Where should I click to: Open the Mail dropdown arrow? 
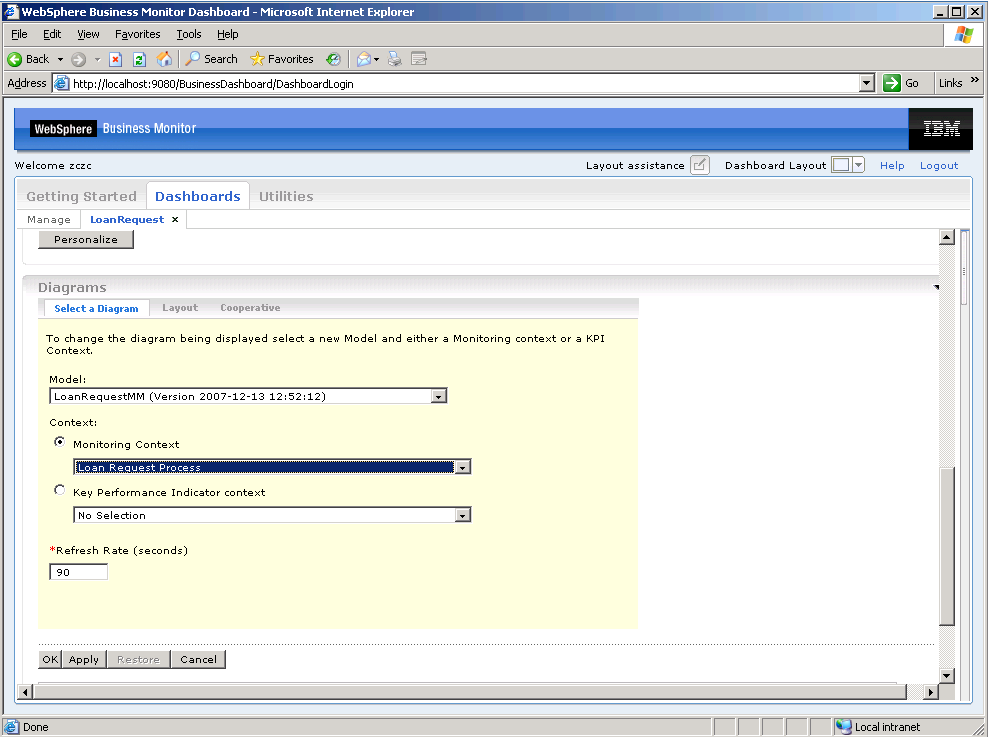[376, 59]
